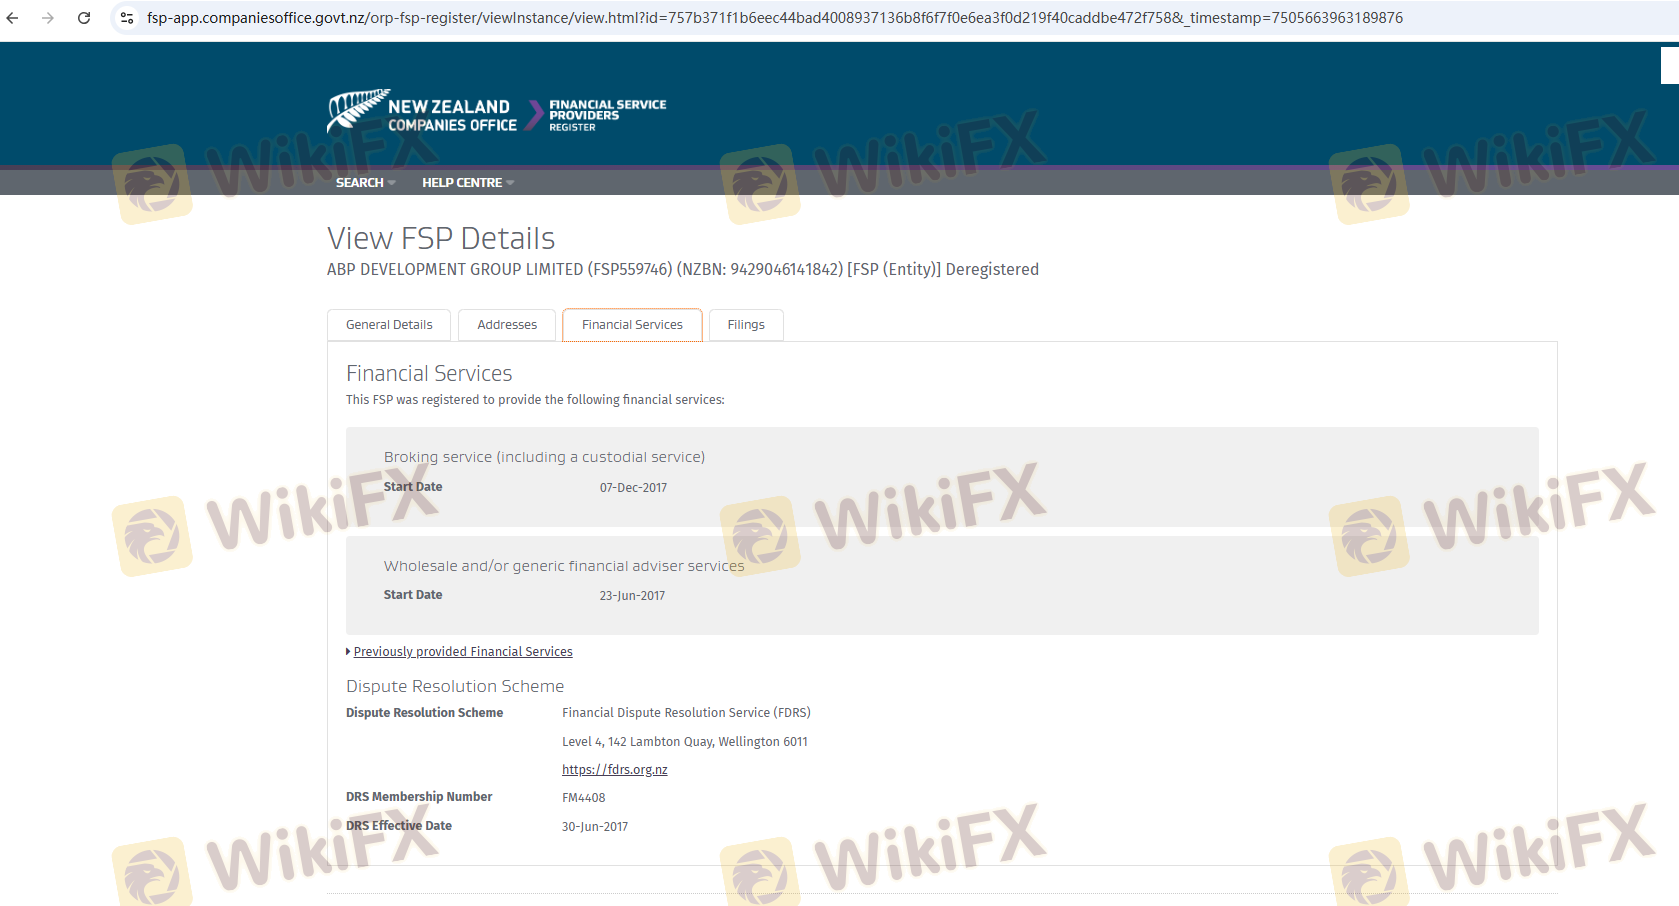
Task: Click the browser forward arrow
Action: click(47, 18)
